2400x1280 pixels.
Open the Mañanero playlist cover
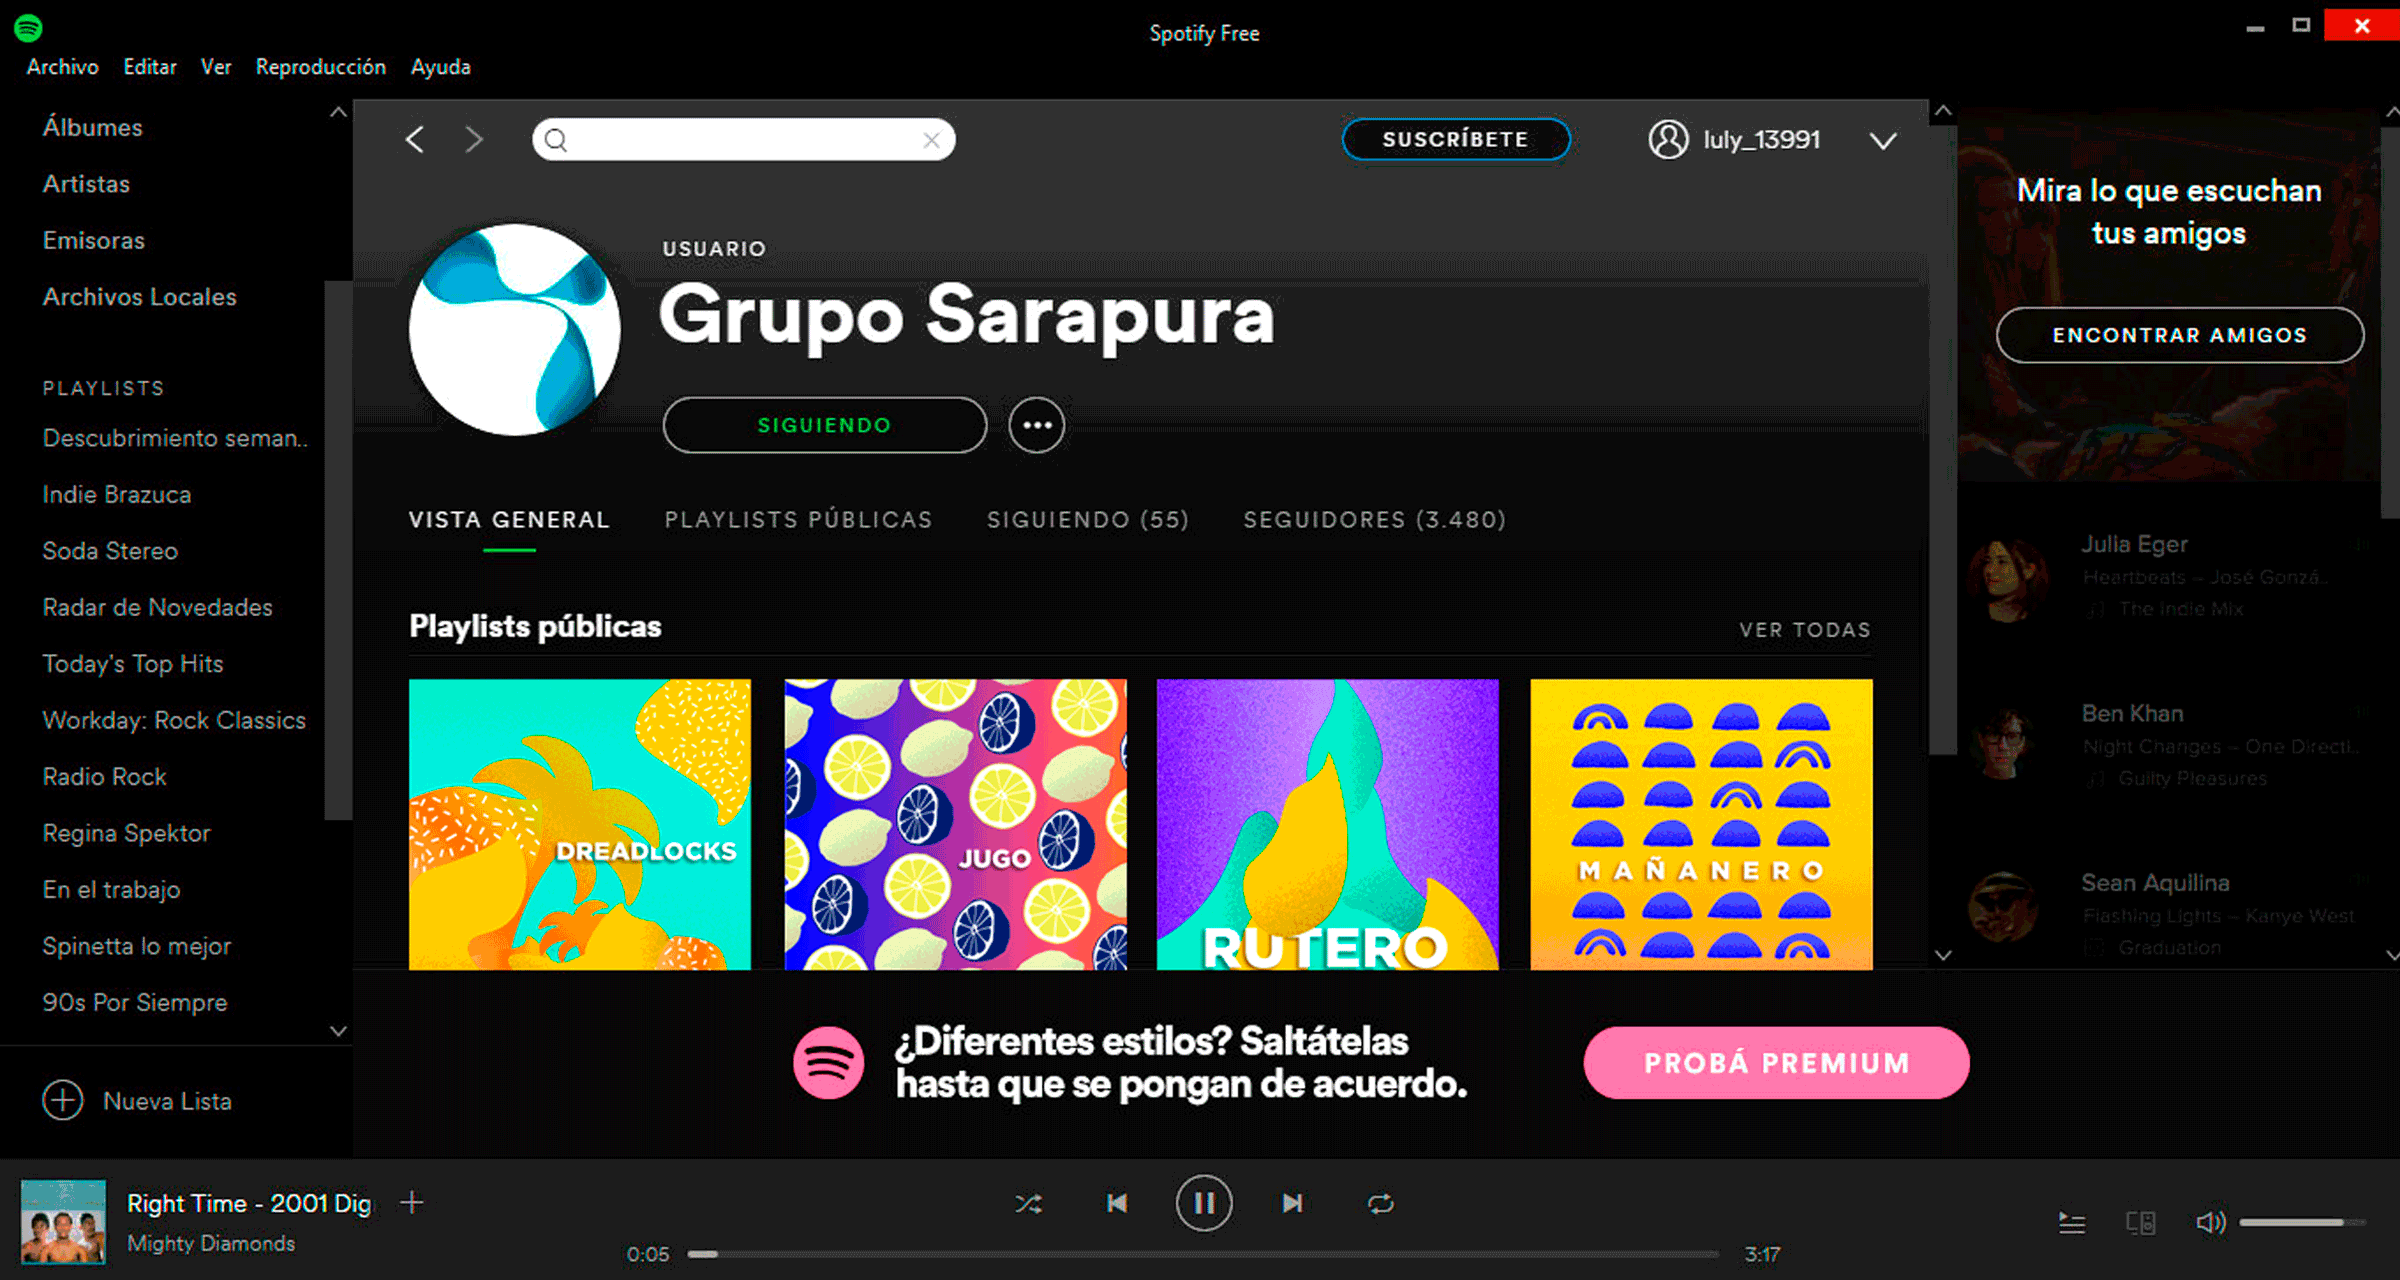click(1701, 824)
